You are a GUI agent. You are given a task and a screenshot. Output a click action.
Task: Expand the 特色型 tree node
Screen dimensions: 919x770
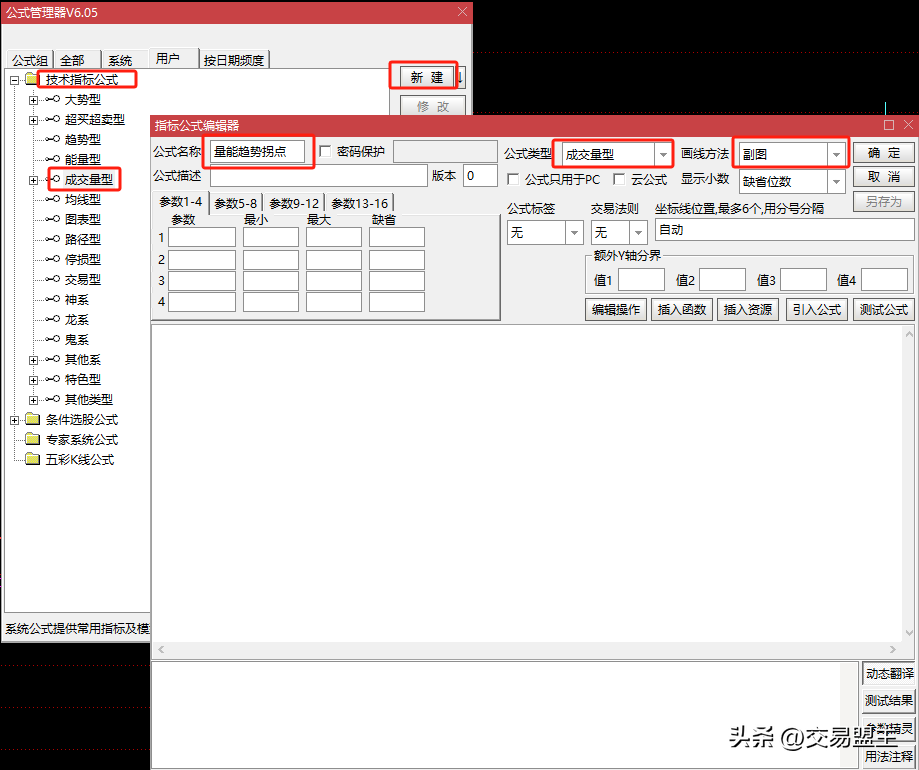point(33,380)
